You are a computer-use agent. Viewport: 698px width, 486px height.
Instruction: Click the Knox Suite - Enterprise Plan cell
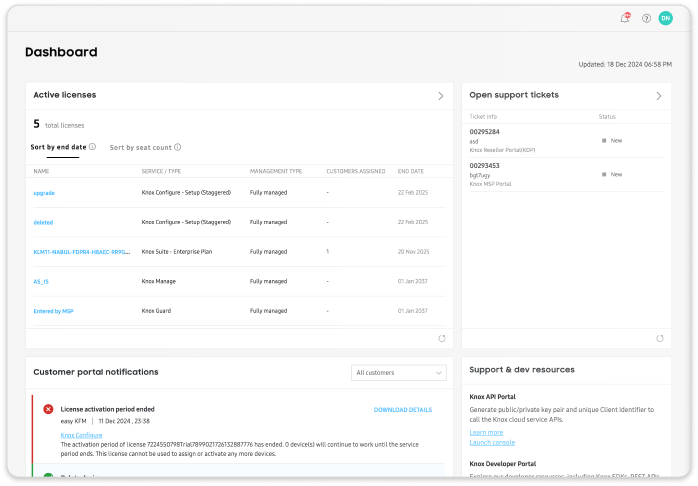click(x=177, y=252)
